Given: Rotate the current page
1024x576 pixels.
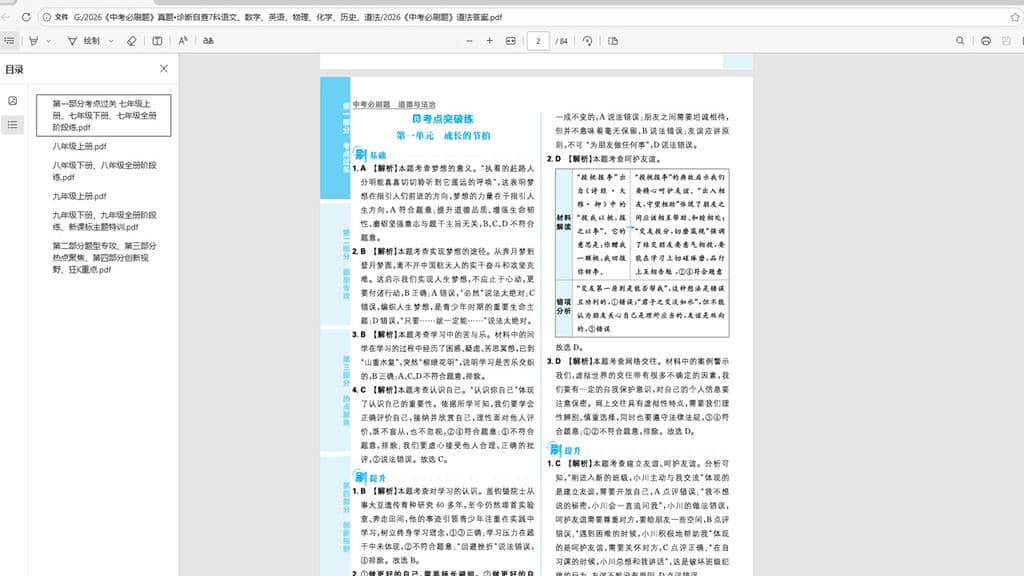Looking at the screenshot, I should [x=588, y=42].
